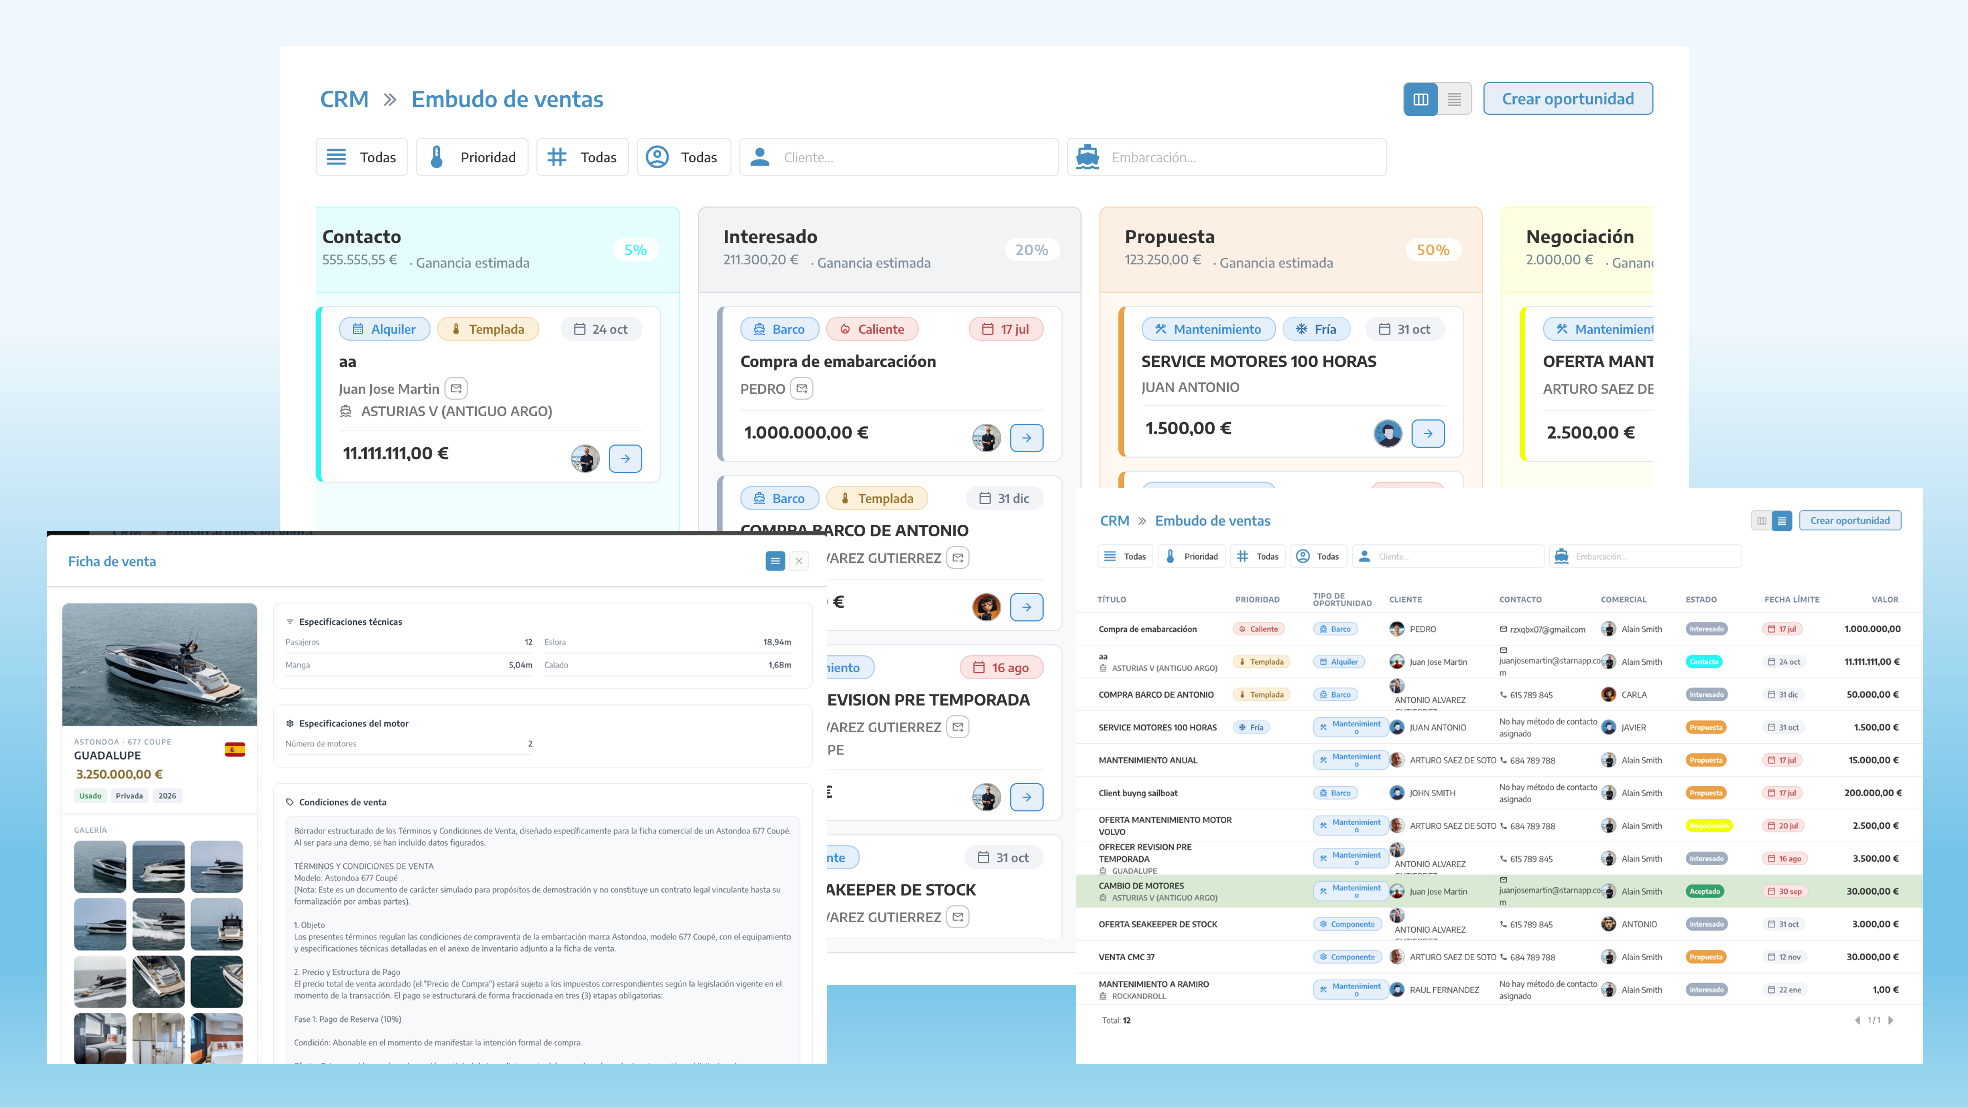
Task: Switch to list view in top panel
Action: 1454,99
